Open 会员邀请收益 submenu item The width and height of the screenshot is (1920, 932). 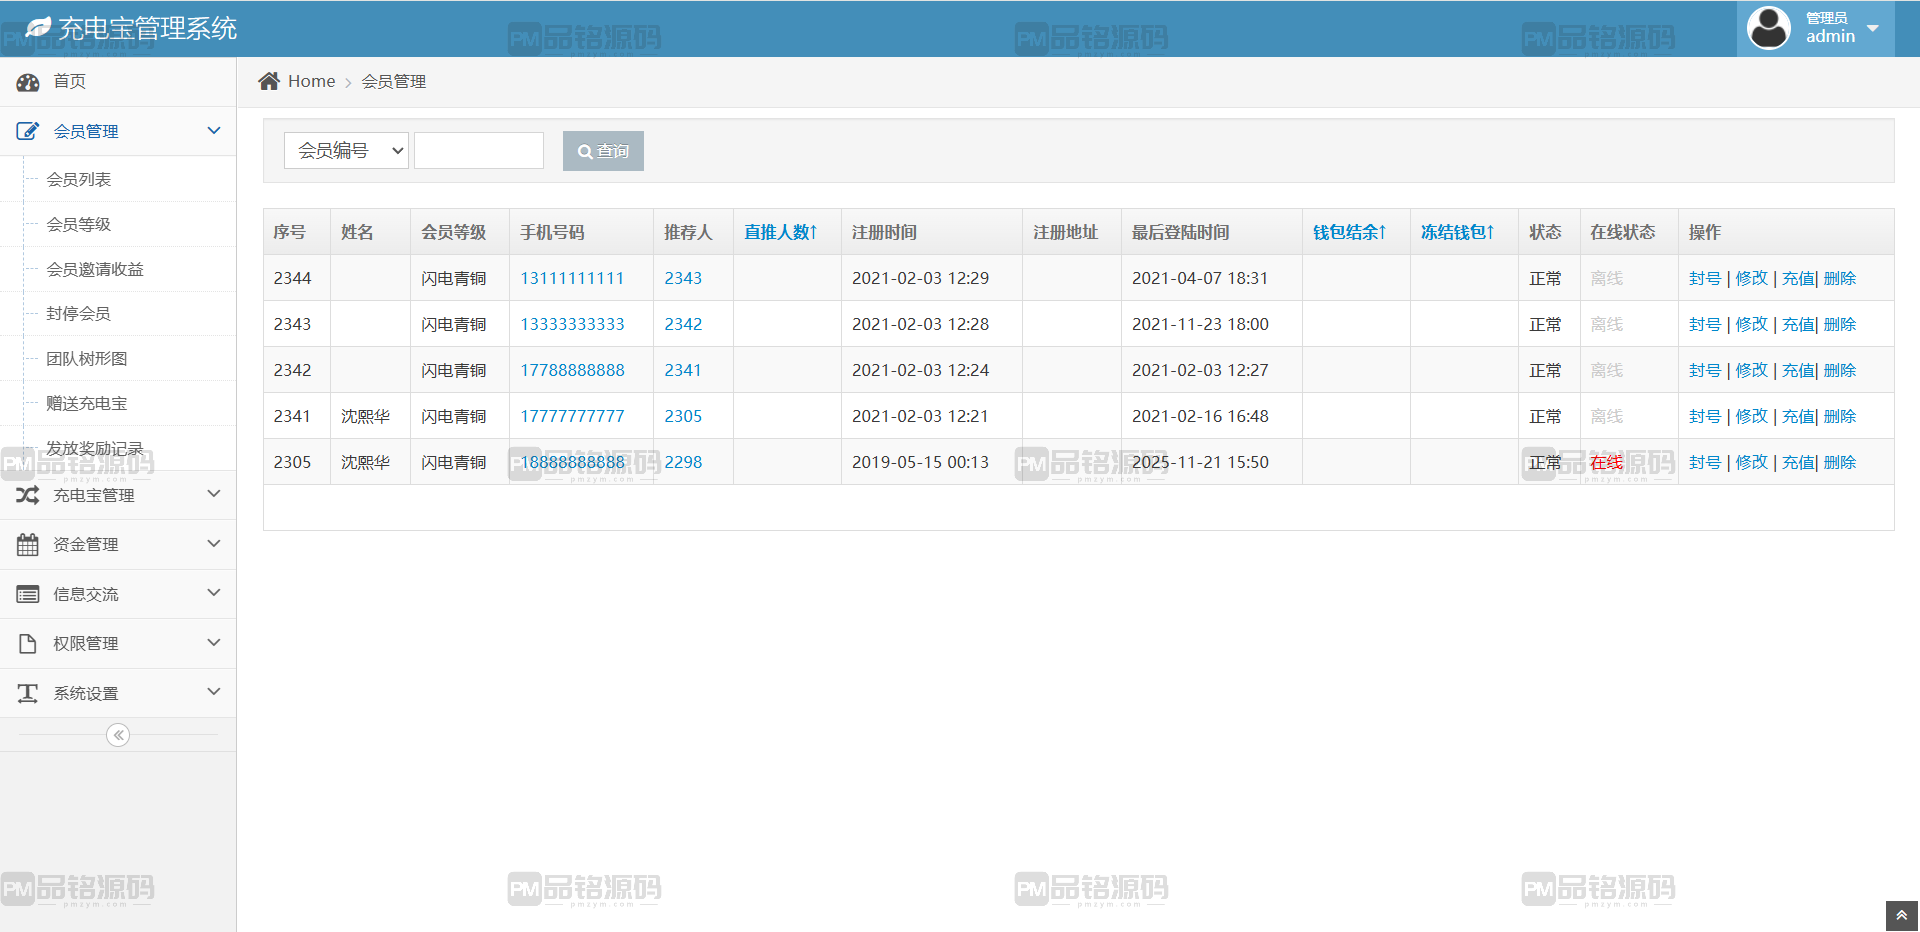click(95, 269)
